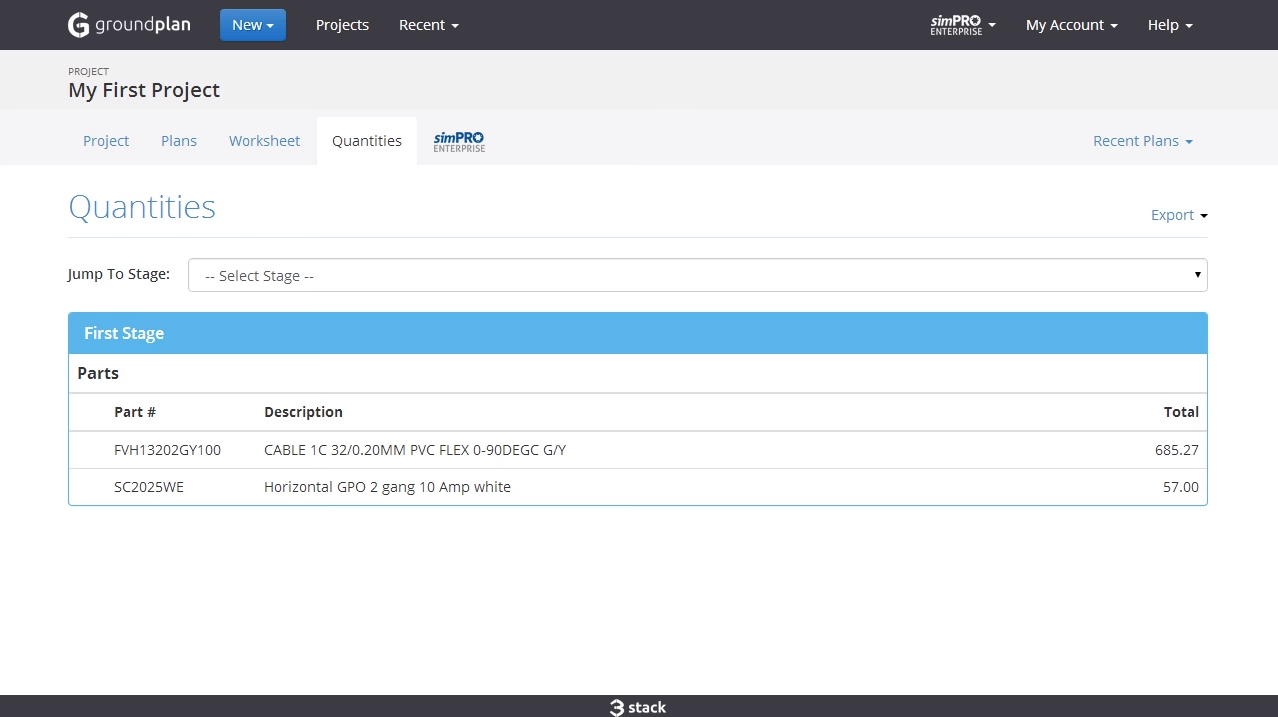Click the Stack logo in footer
This screenshot has width=1278, height=717.
coord(638,707)
